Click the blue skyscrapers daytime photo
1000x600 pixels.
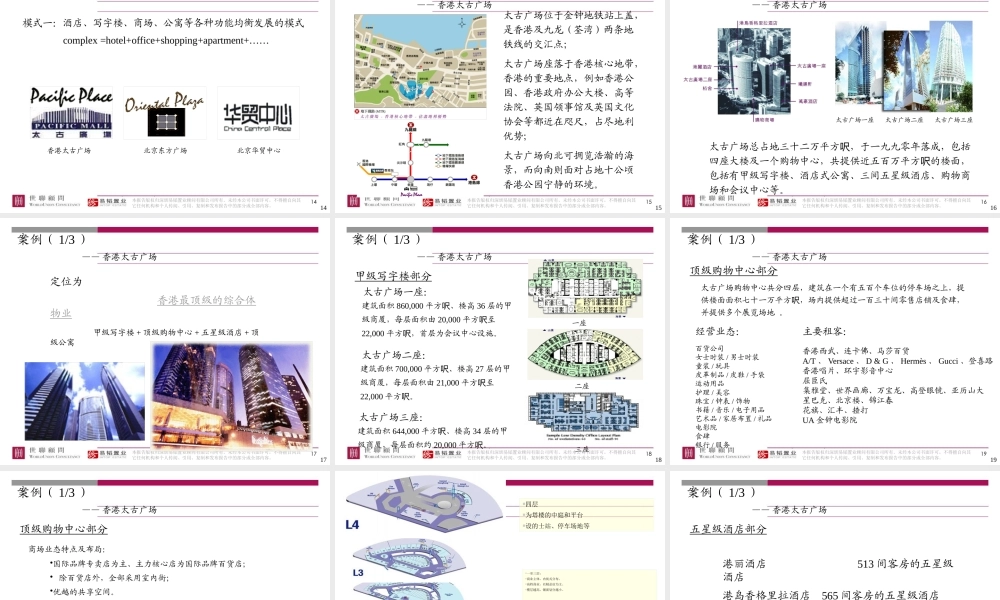tap(85, 401)
